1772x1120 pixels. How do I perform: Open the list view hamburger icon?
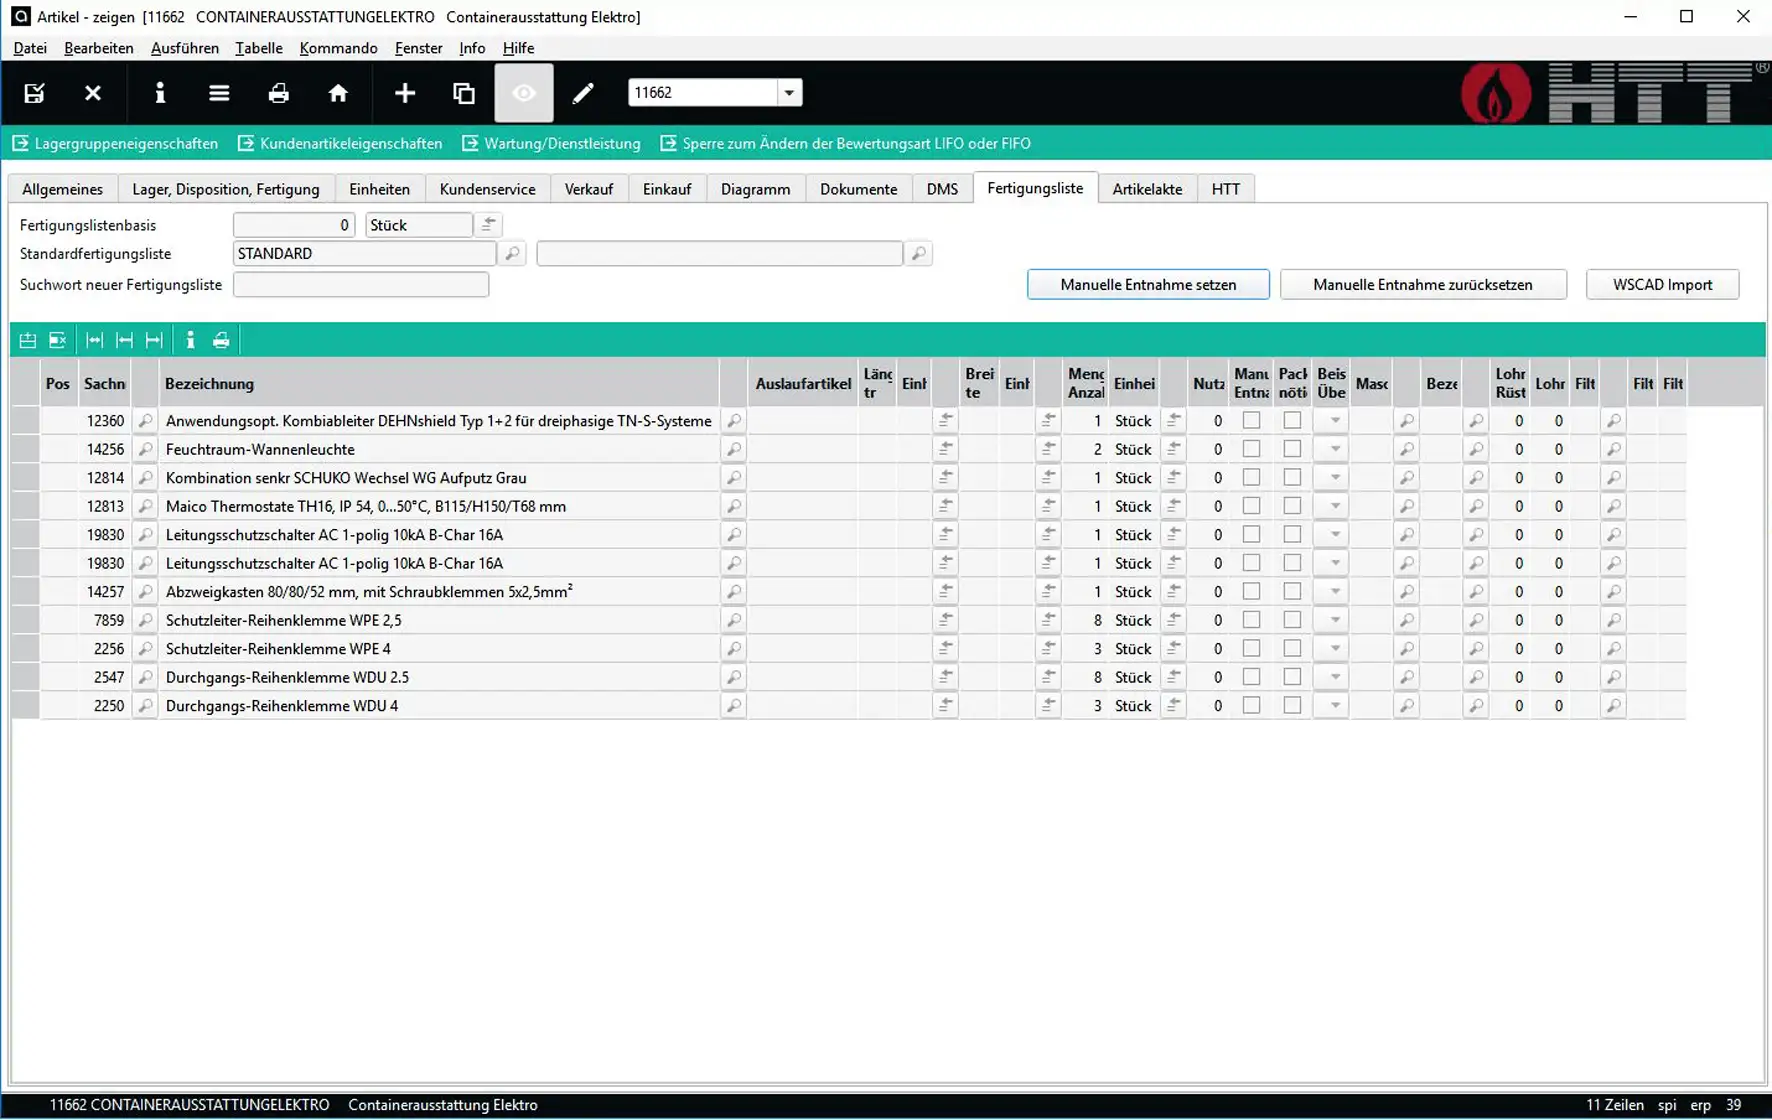pos(219,93)
